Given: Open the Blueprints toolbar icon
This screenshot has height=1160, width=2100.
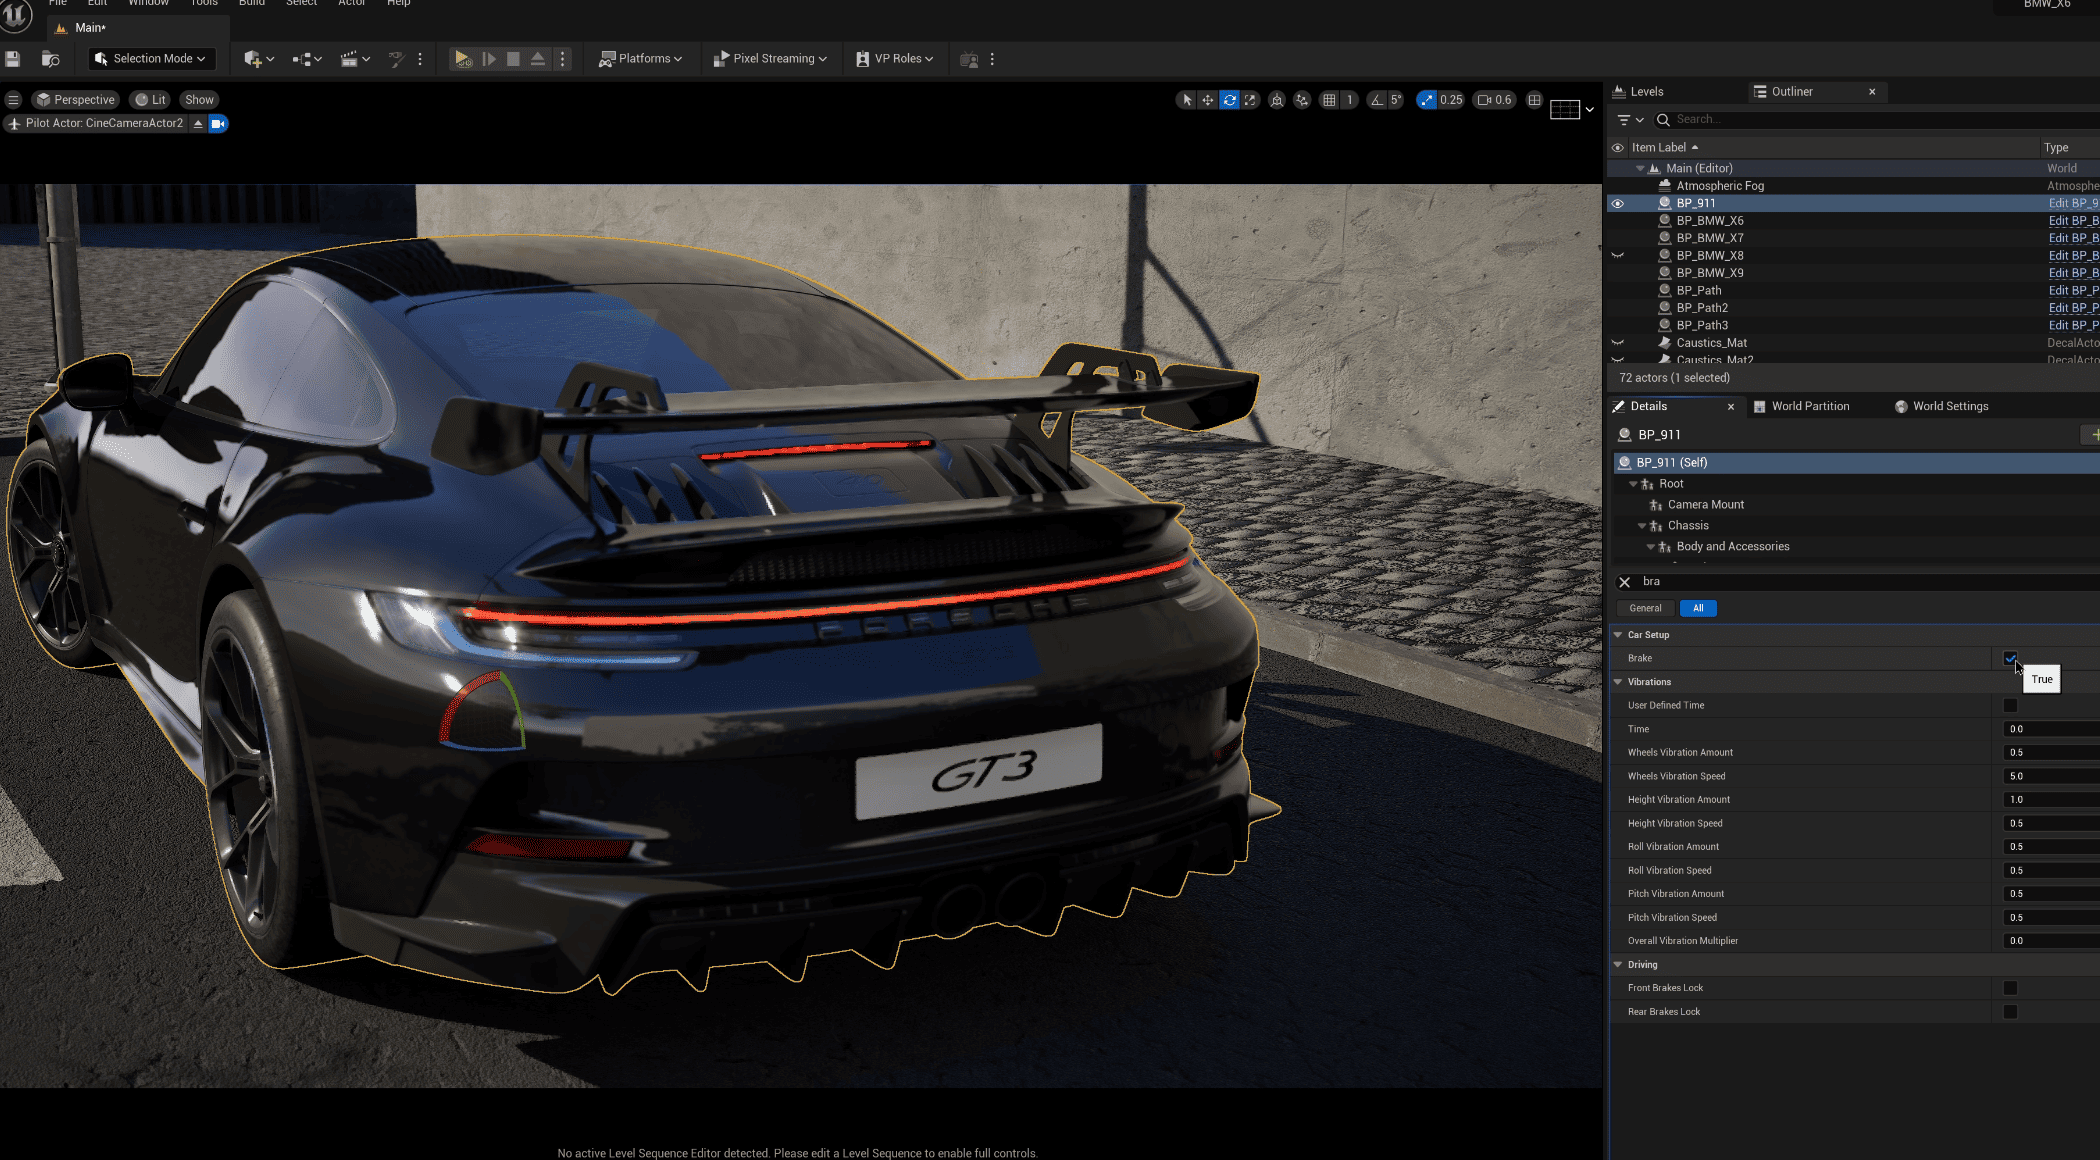Looking at the screenshot, I should coord(306,59).
